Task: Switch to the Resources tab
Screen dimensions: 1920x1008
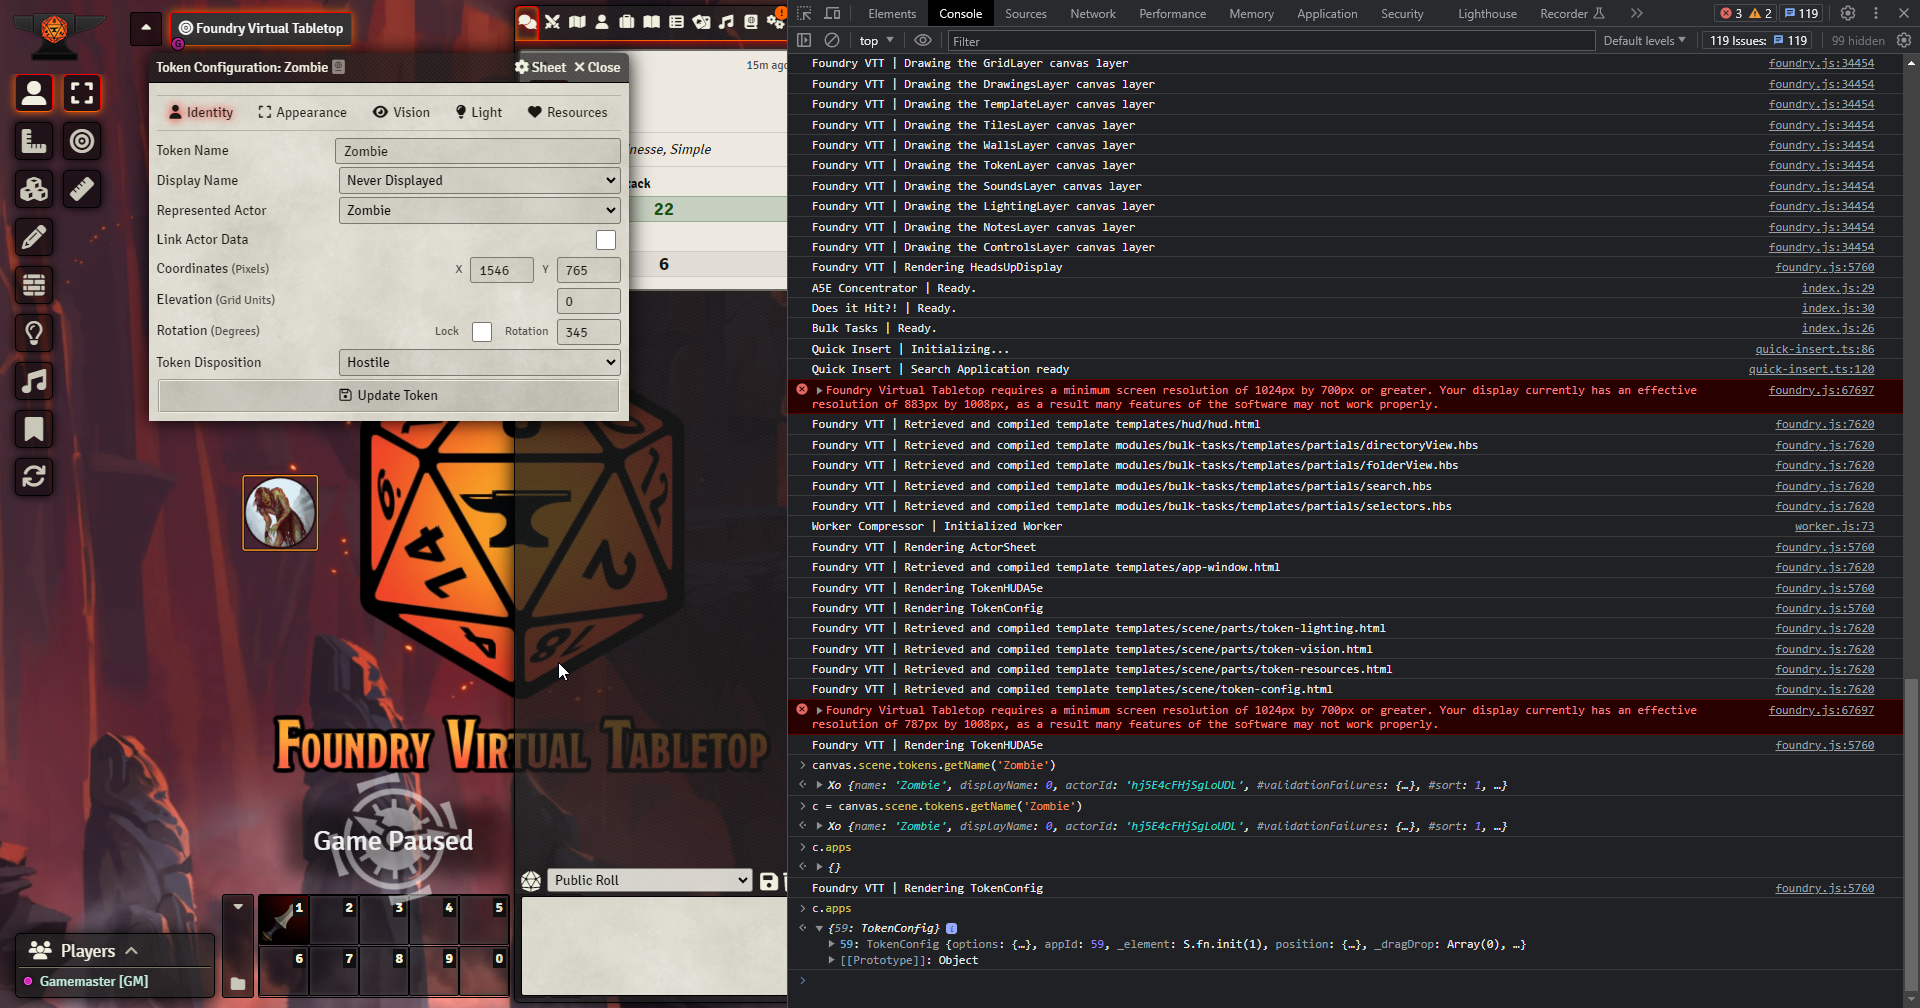Action: (567, 112)
